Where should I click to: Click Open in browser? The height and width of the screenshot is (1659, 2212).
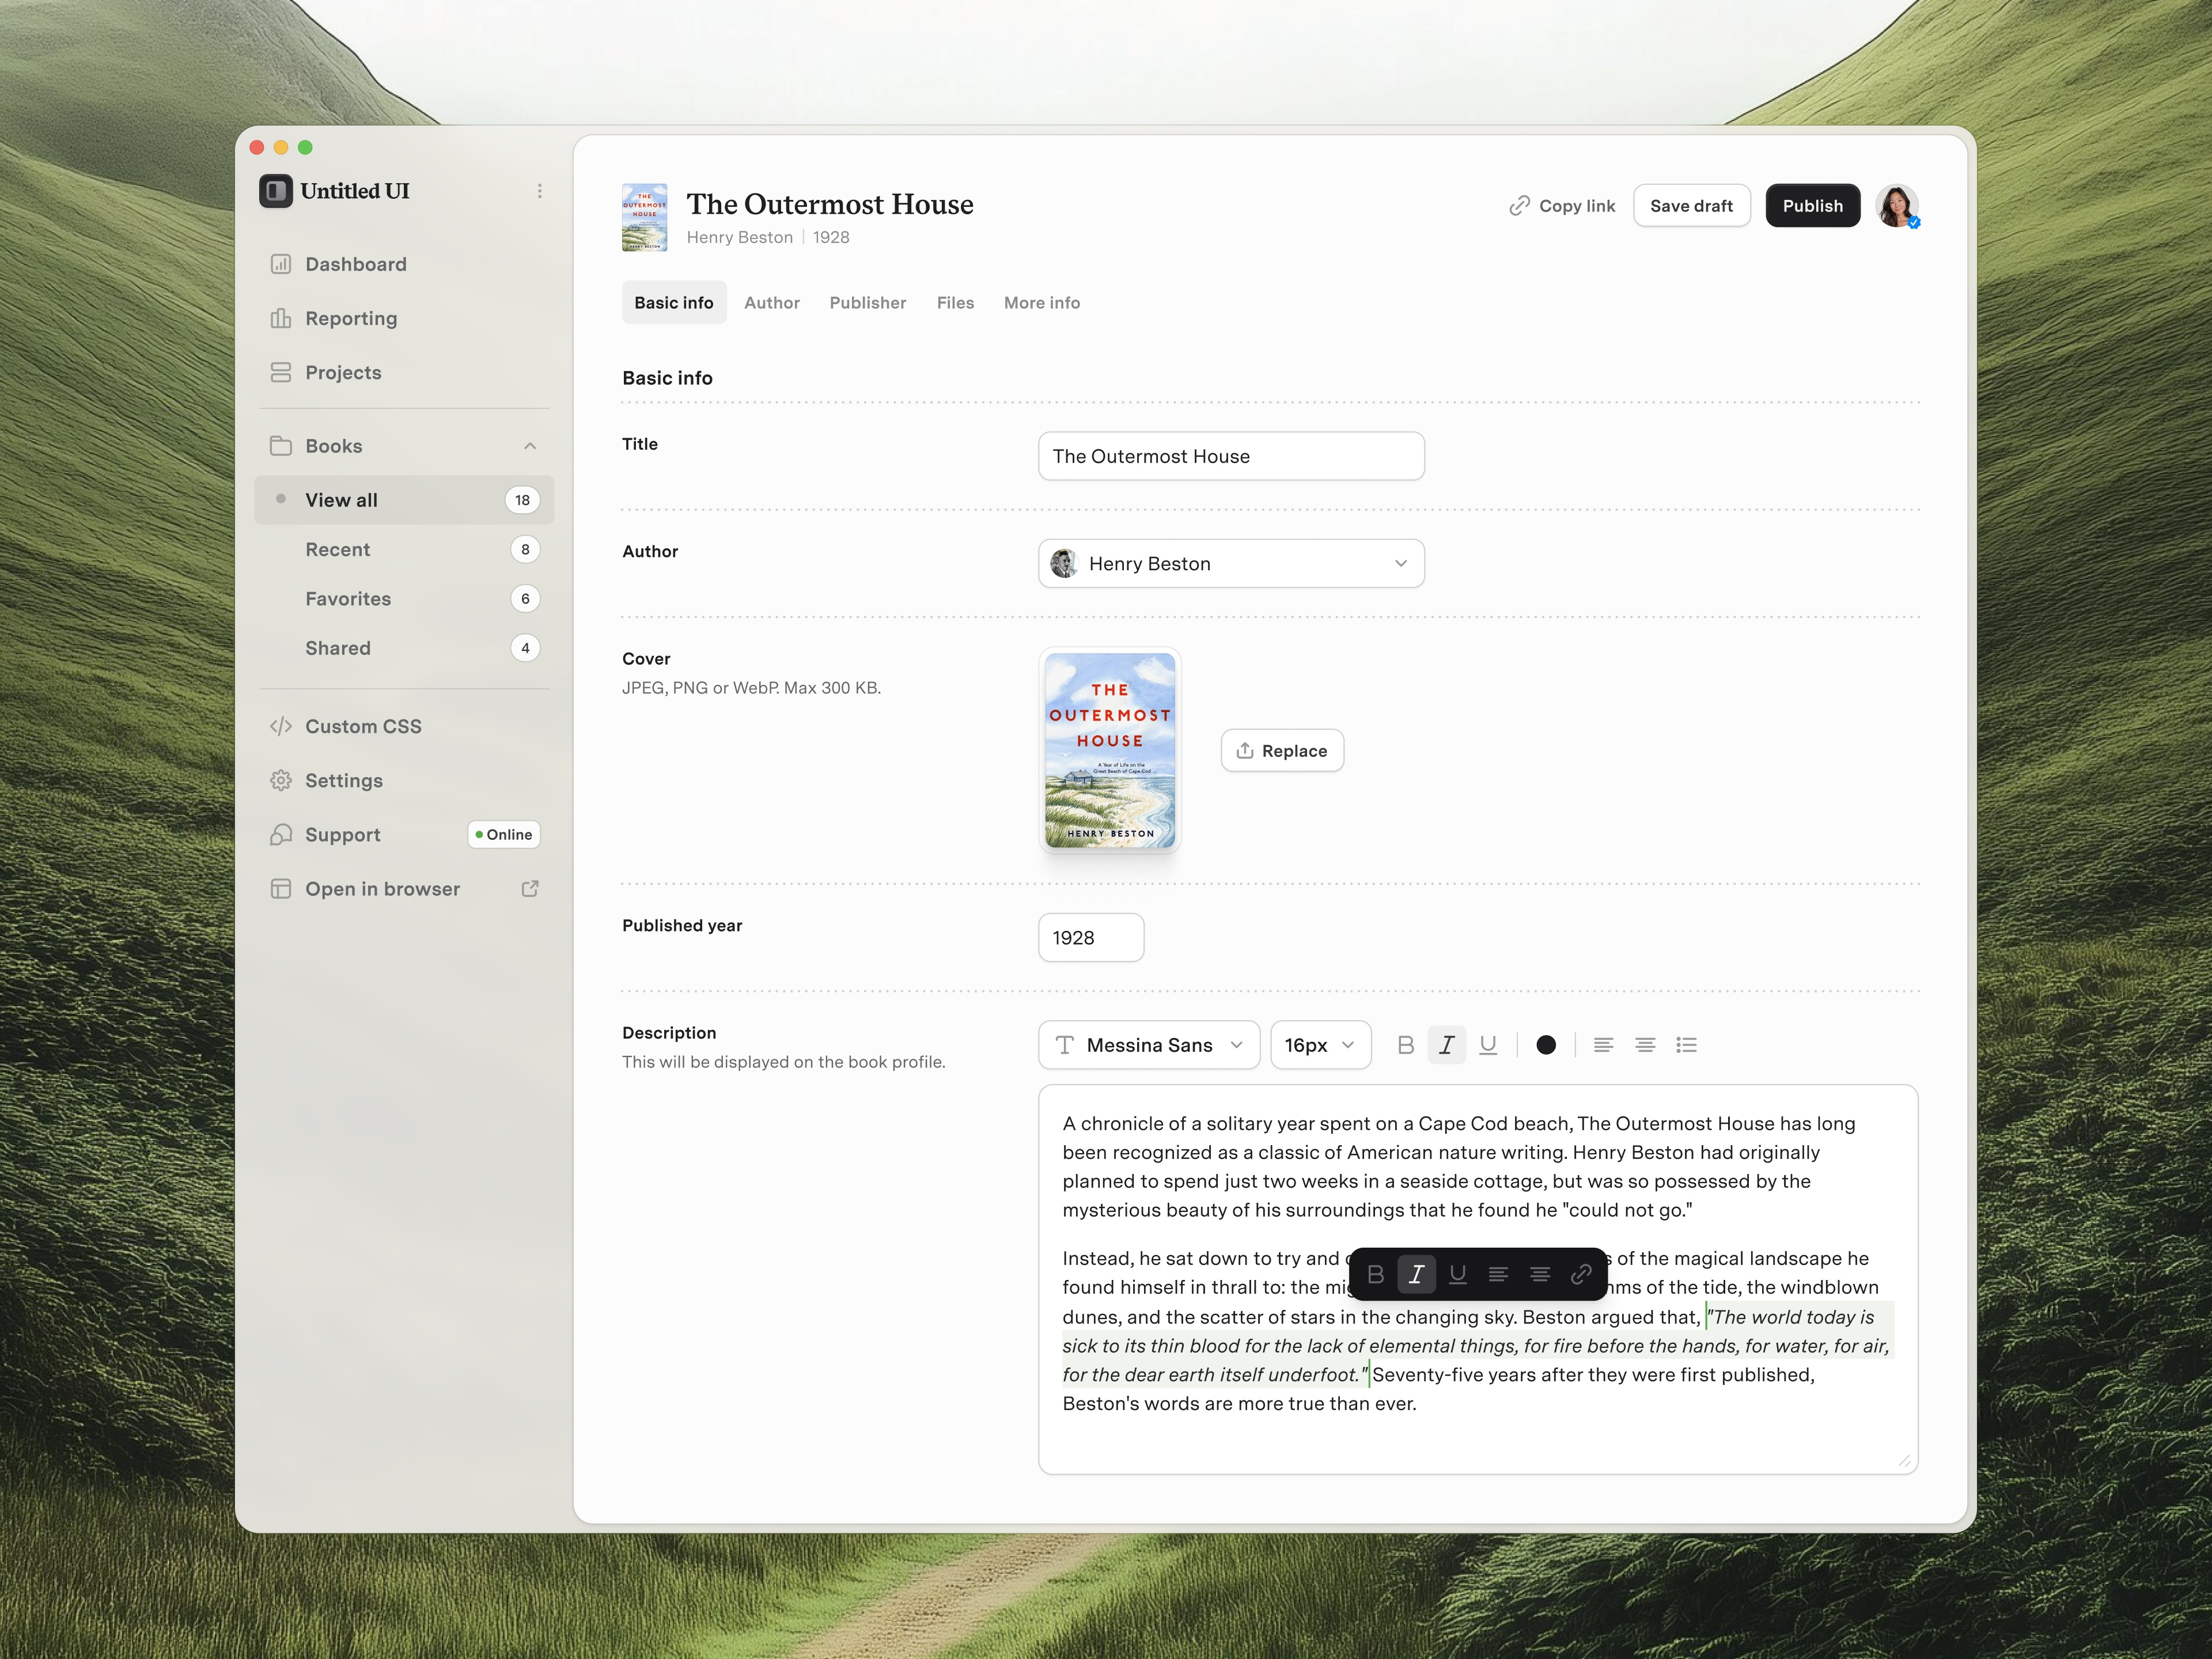pos(404,889)
